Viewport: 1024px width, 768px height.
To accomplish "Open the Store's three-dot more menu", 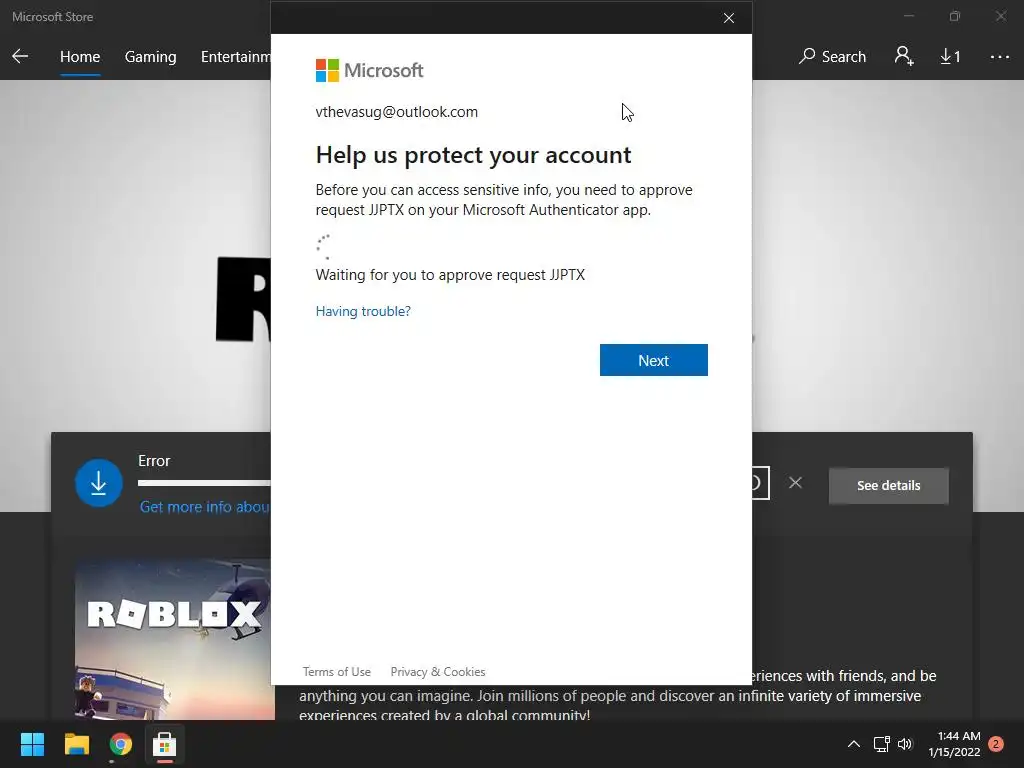I will pyautogui.click(x=999, y=57).
